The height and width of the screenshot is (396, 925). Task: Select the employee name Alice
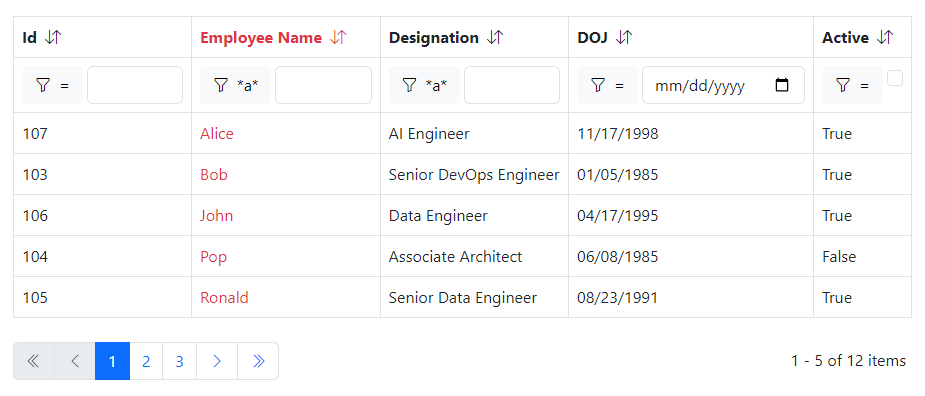(217, 134)
